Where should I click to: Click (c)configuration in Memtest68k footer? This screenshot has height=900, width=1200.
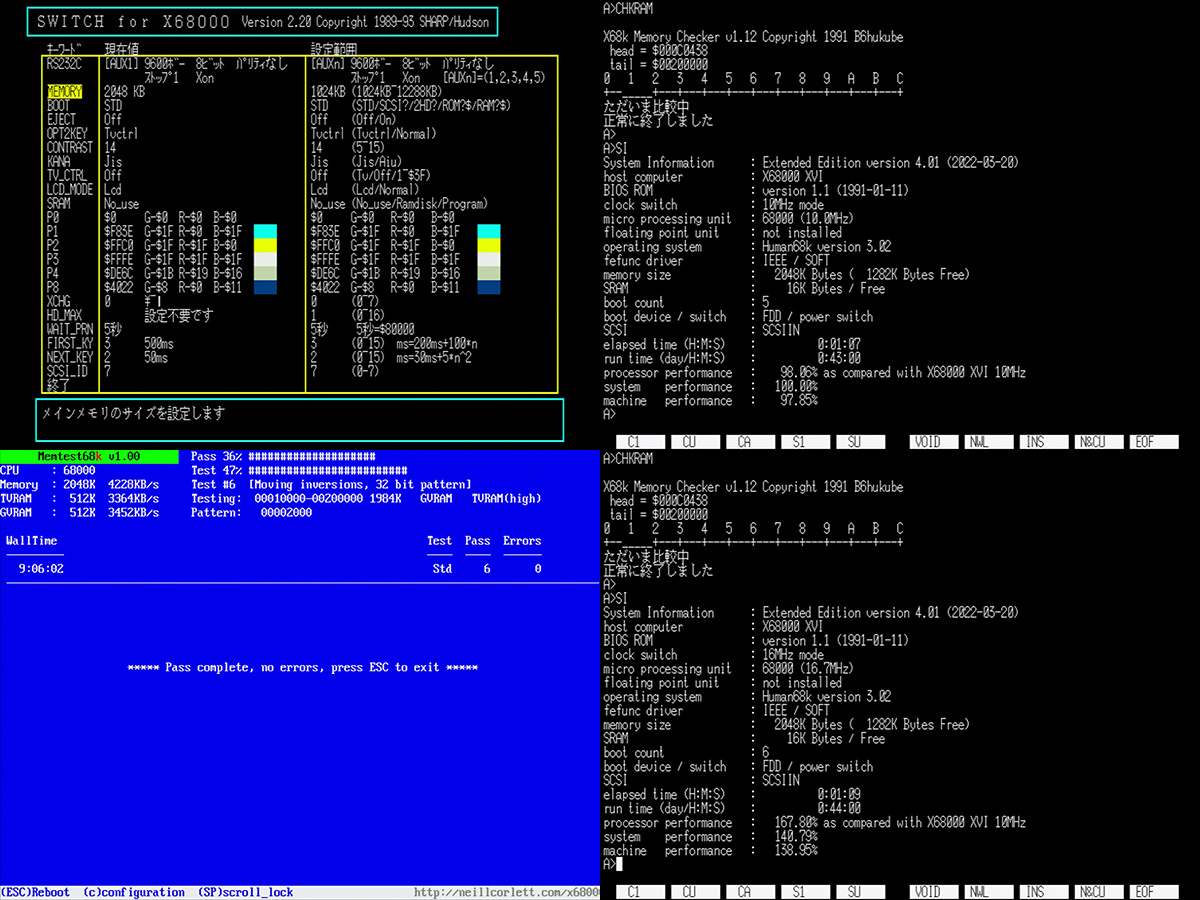(x=134, y=892)
